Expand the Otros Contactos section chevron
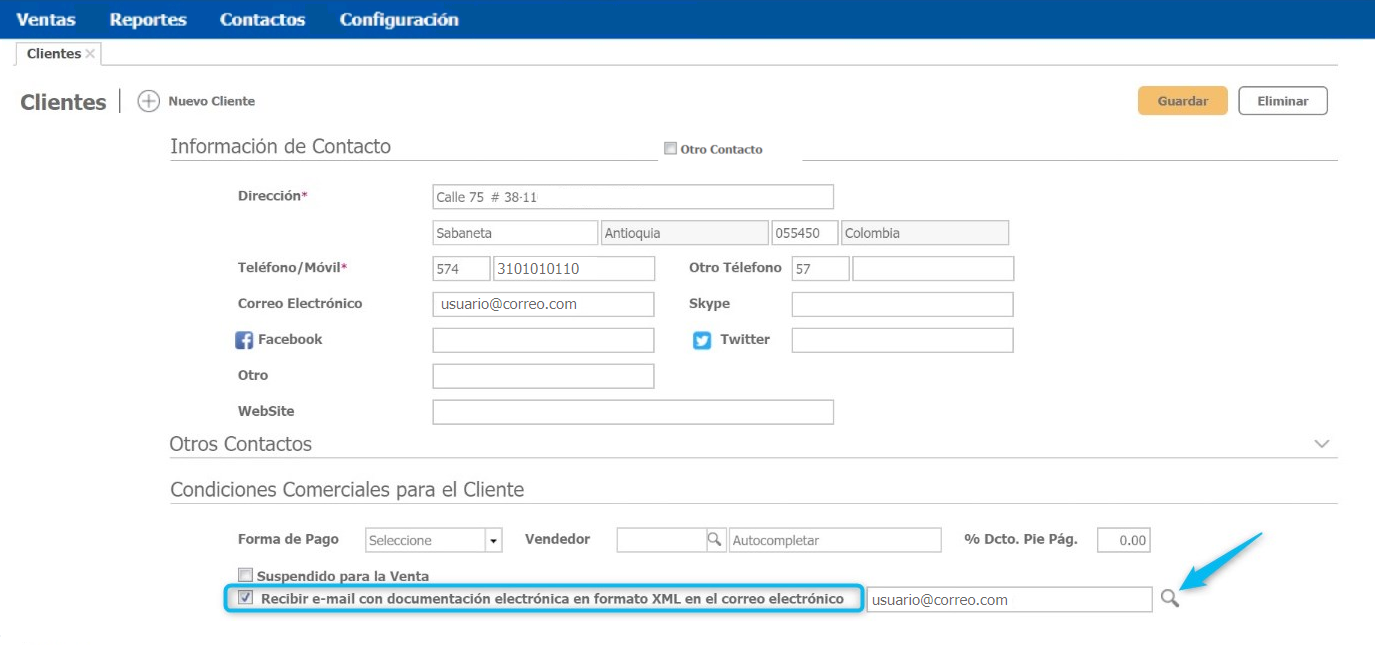The width and height of the screenshot is (1375, 645). [x=1322, y=444]
